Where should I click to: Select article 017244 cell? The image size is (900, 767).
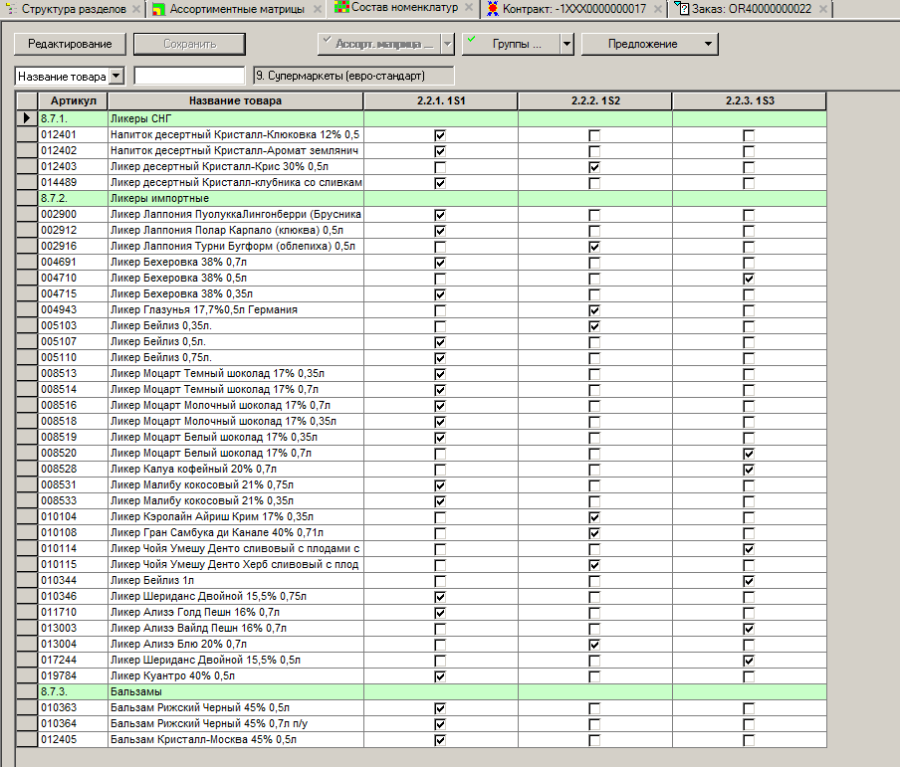click(73, 660)
